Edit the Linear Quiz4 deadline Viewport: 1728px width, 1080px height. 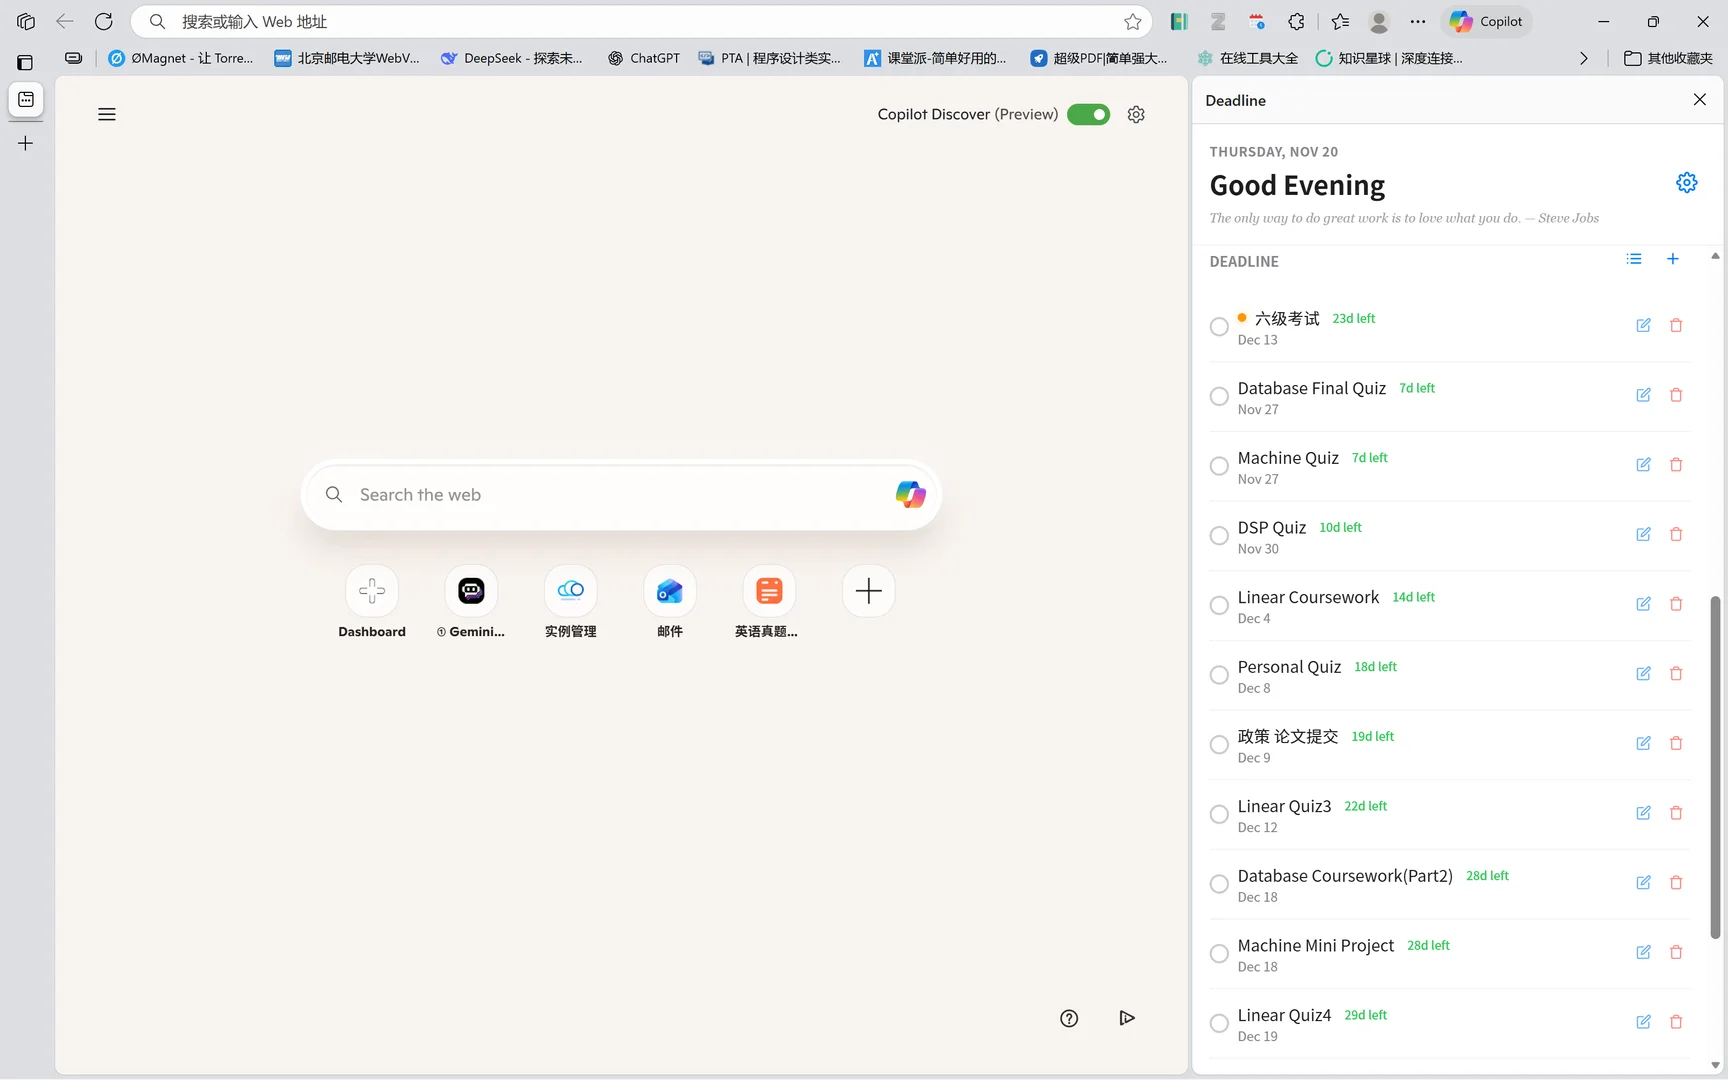pos(1643,1022)
